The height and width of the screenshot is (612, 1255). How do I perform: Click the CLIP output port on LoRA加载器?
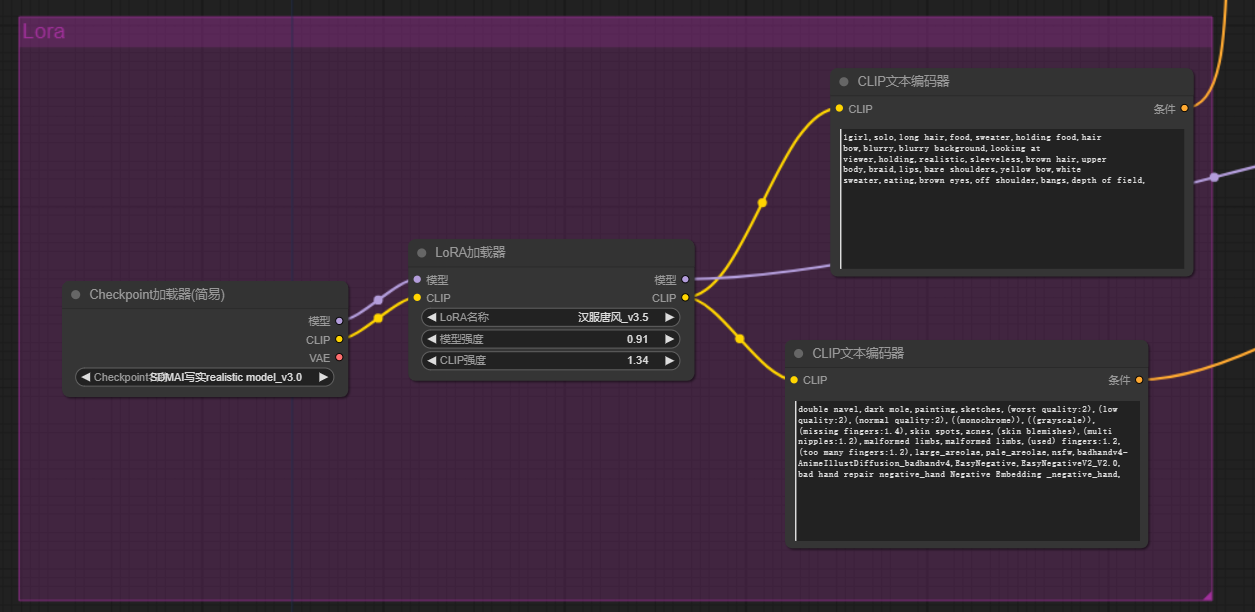pos(684,298)
